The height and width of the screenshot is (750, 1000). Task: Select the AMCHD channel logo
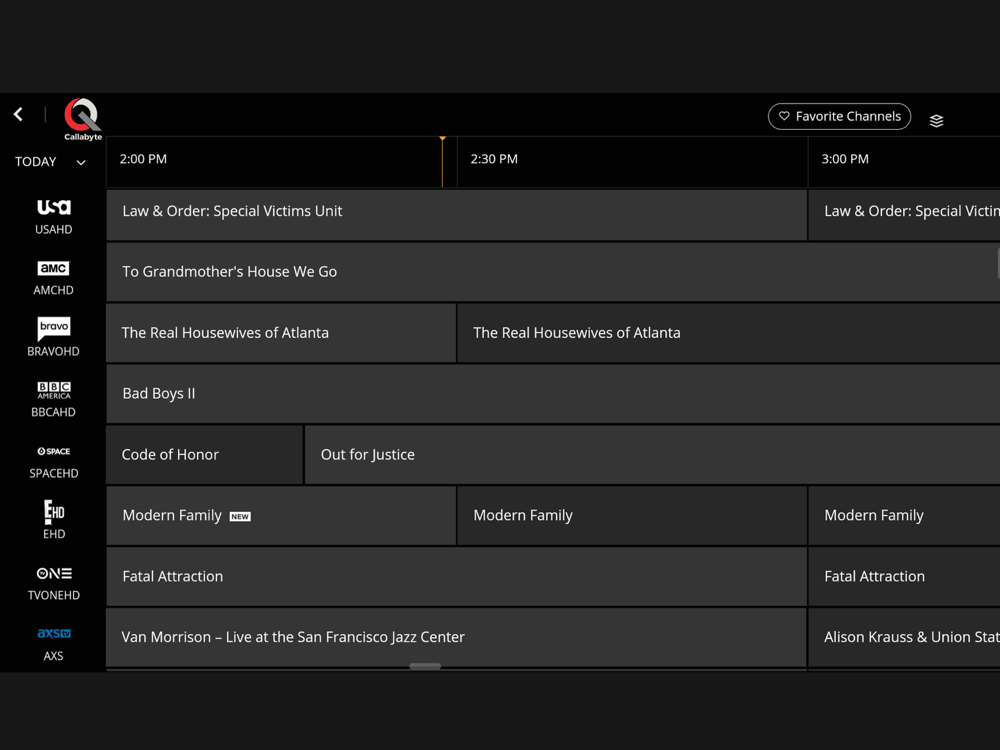(x=54, y=268)
